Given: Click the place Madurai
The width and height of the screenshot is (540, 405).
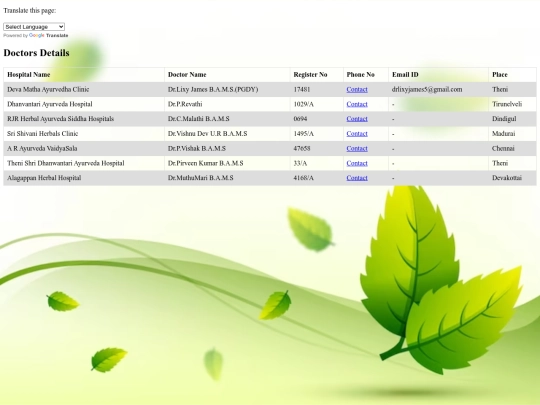Looking at the screenshot, I should coord(503,134).
